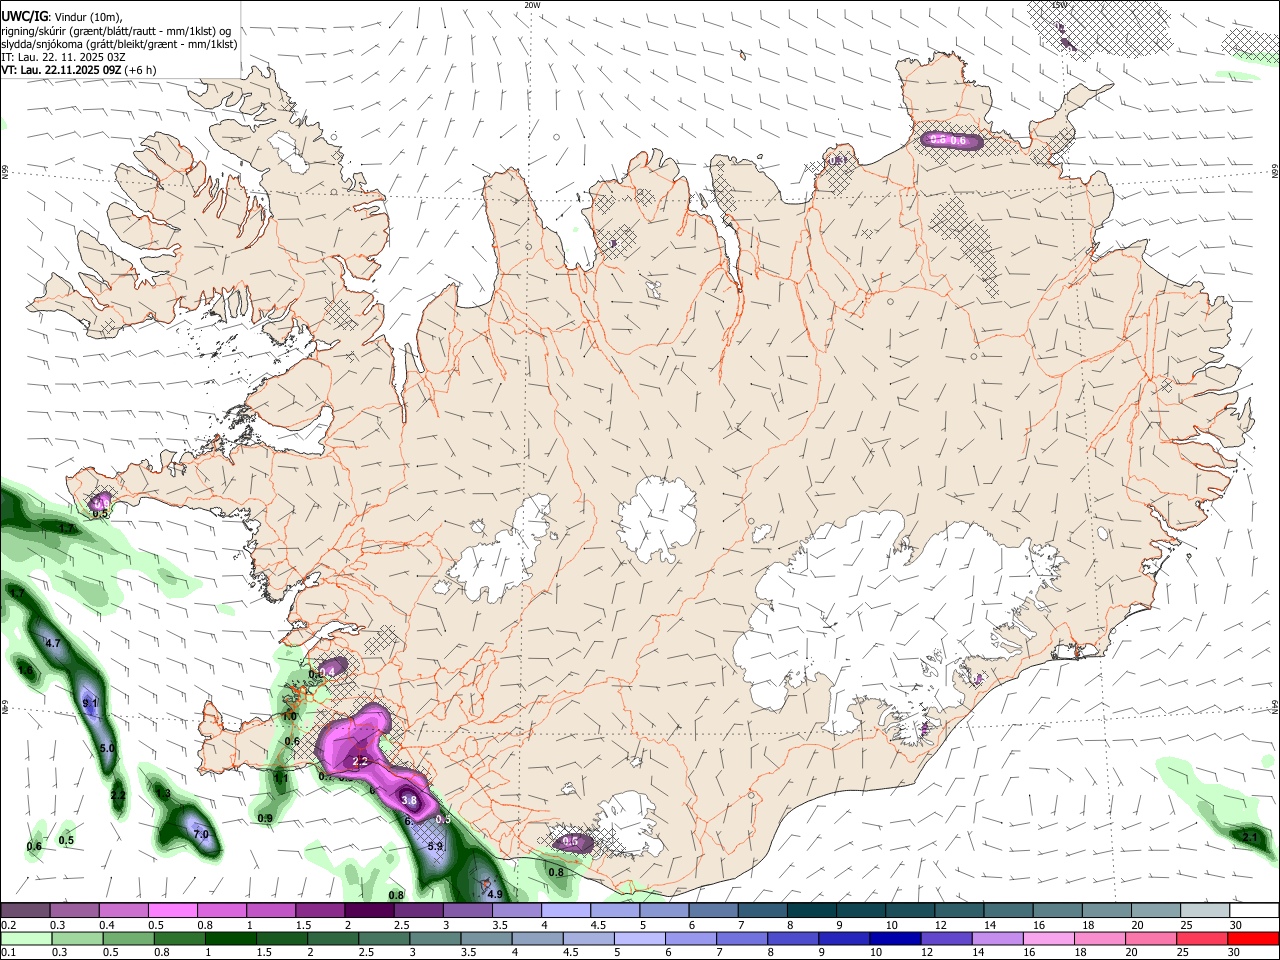The height and width of the screenshot is (960, 1280).
Task: Click the dark navy swatch above 10 in rain legend
Action: [x=894, y=939]
